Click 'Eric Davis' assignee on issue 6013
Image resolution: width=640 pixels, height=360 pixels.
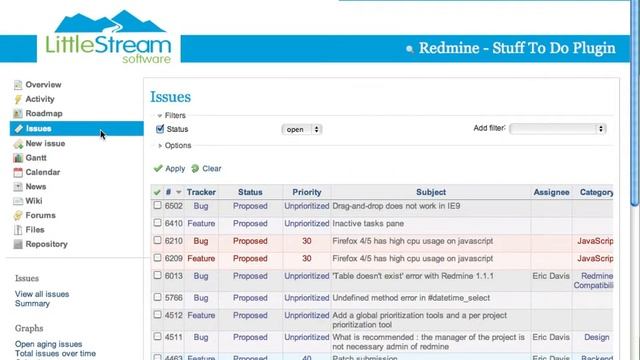(551, 276)
